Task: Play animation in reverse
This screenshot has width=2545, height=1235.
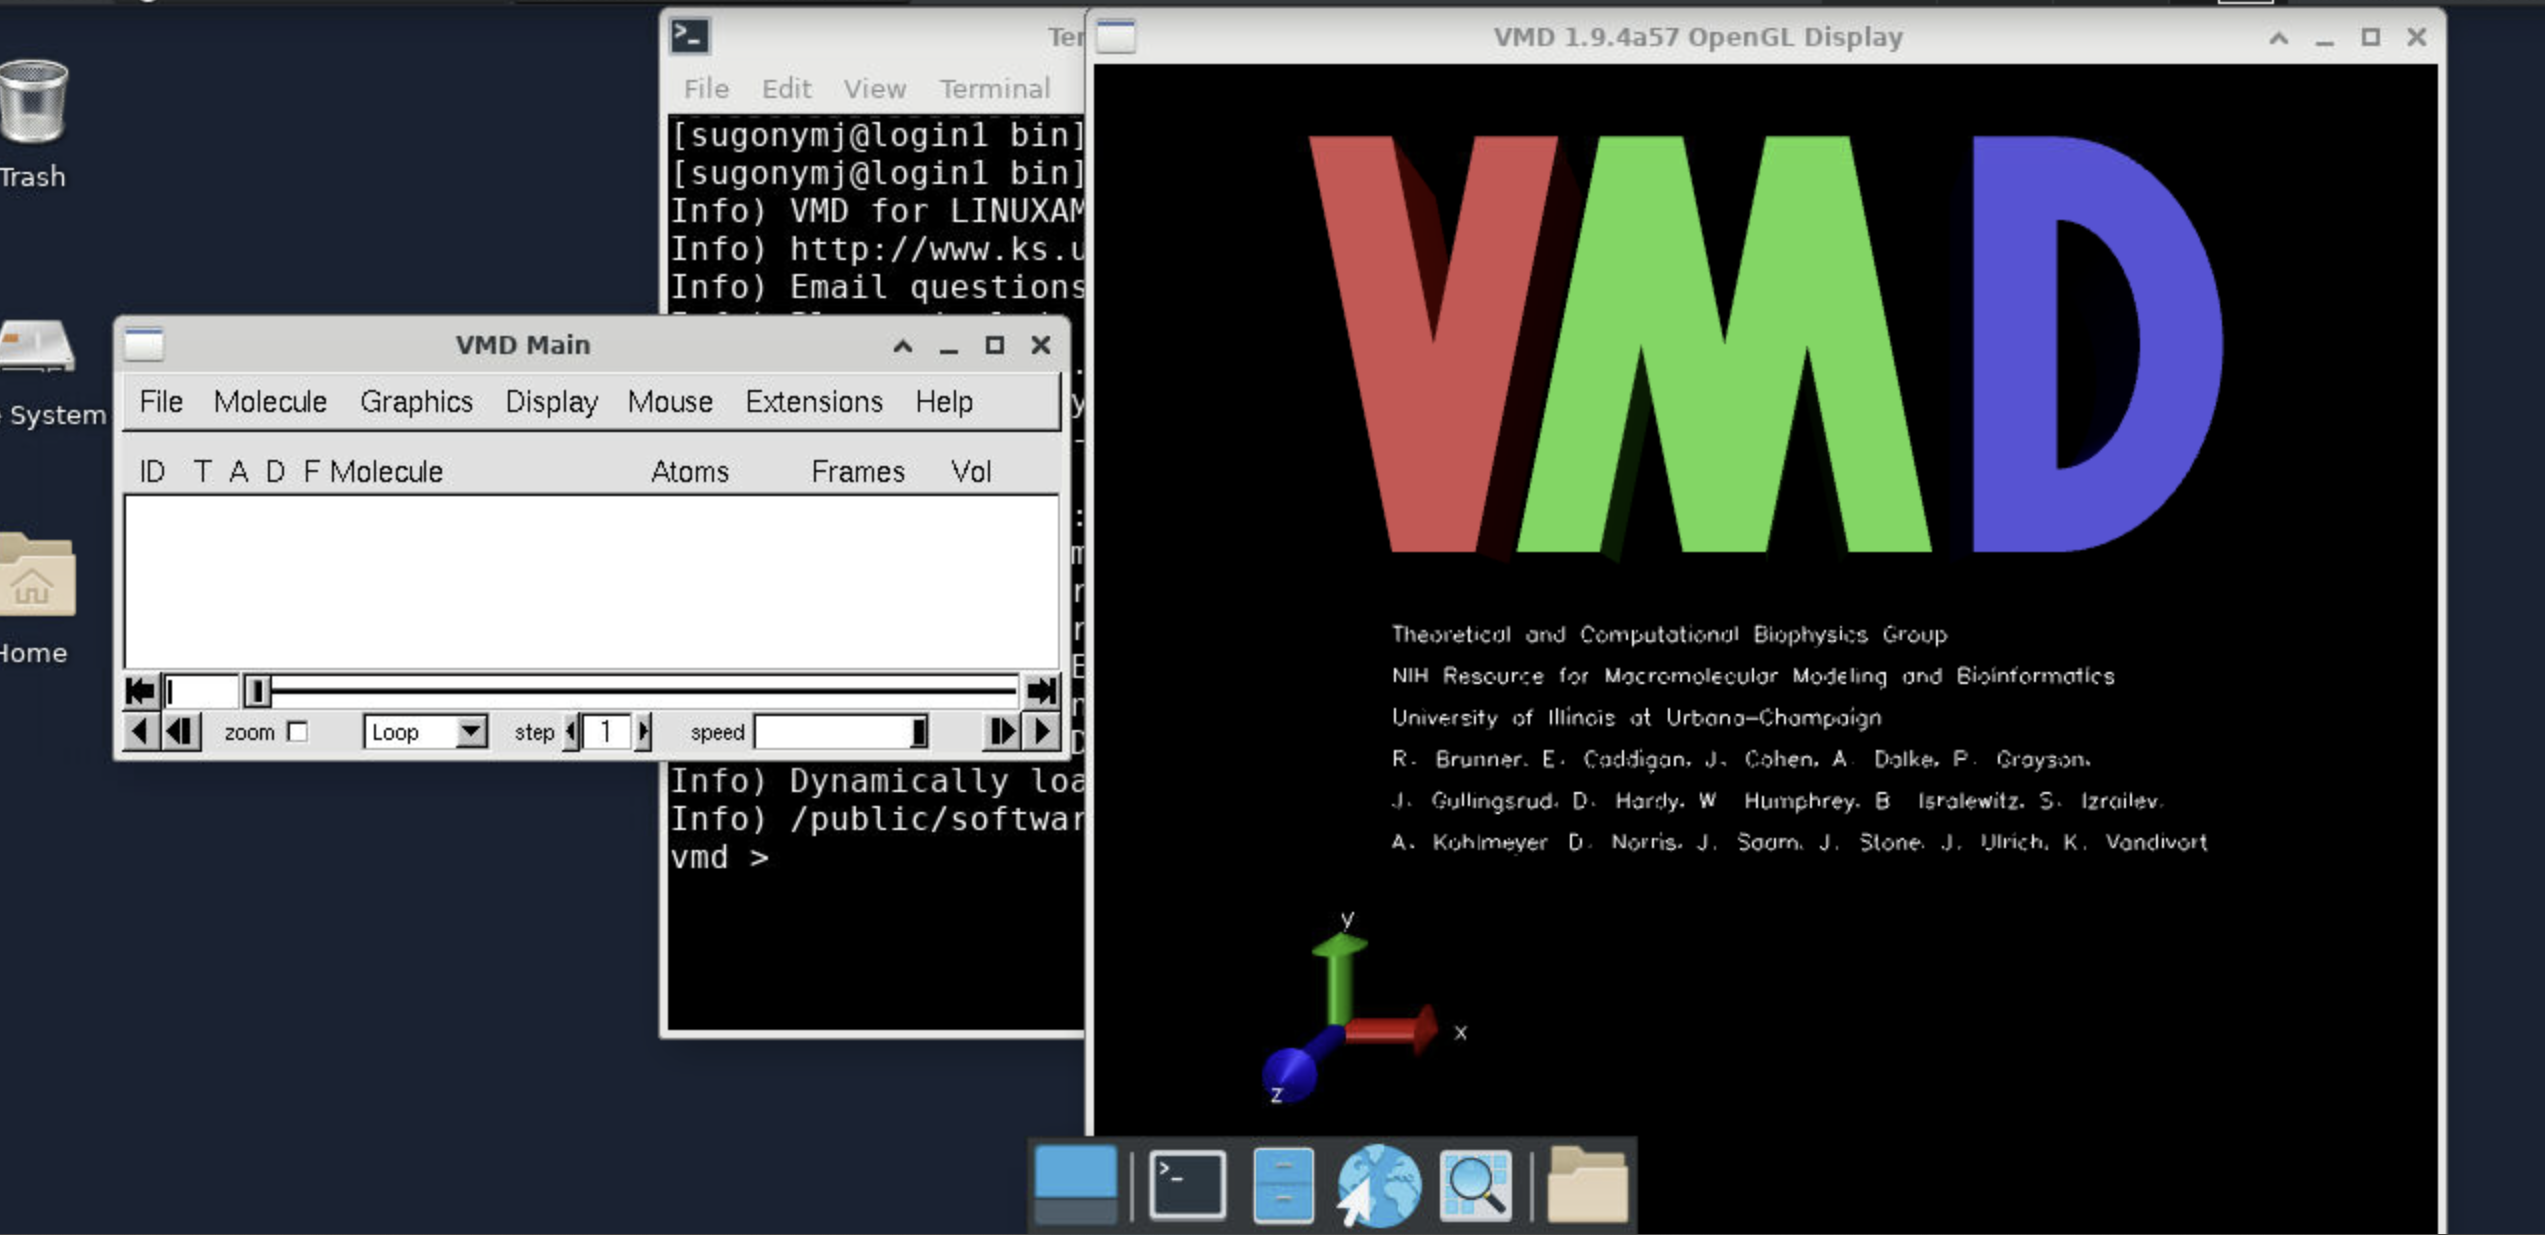Action: [x=140, y=732]
